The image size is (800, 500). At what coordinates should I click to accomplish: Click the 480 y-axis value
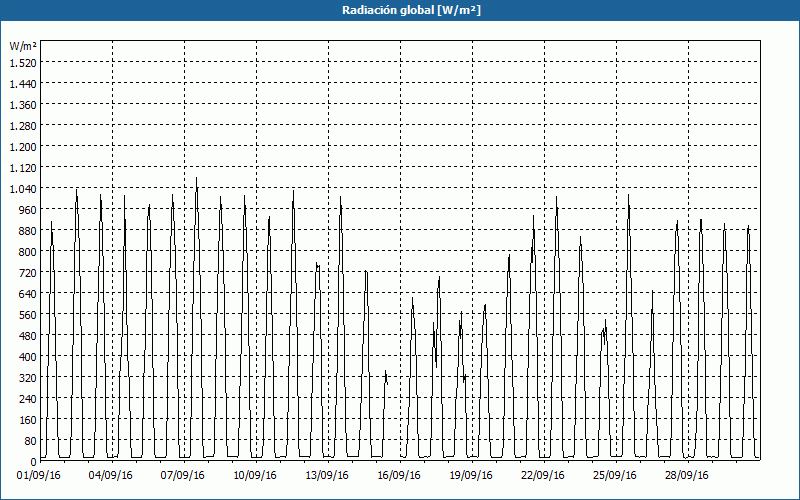click(x=28, y=336)
